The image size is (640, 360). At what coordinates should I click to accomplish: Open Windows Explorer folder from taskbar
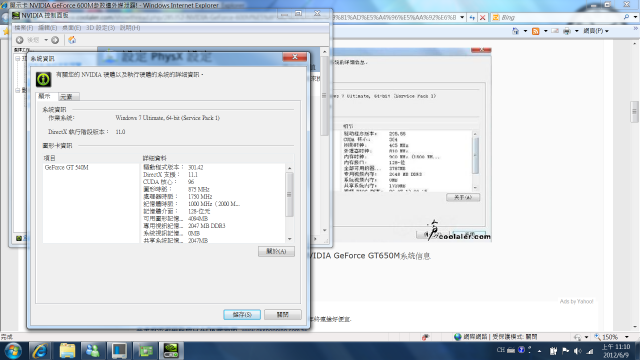[x=67, y=351]
